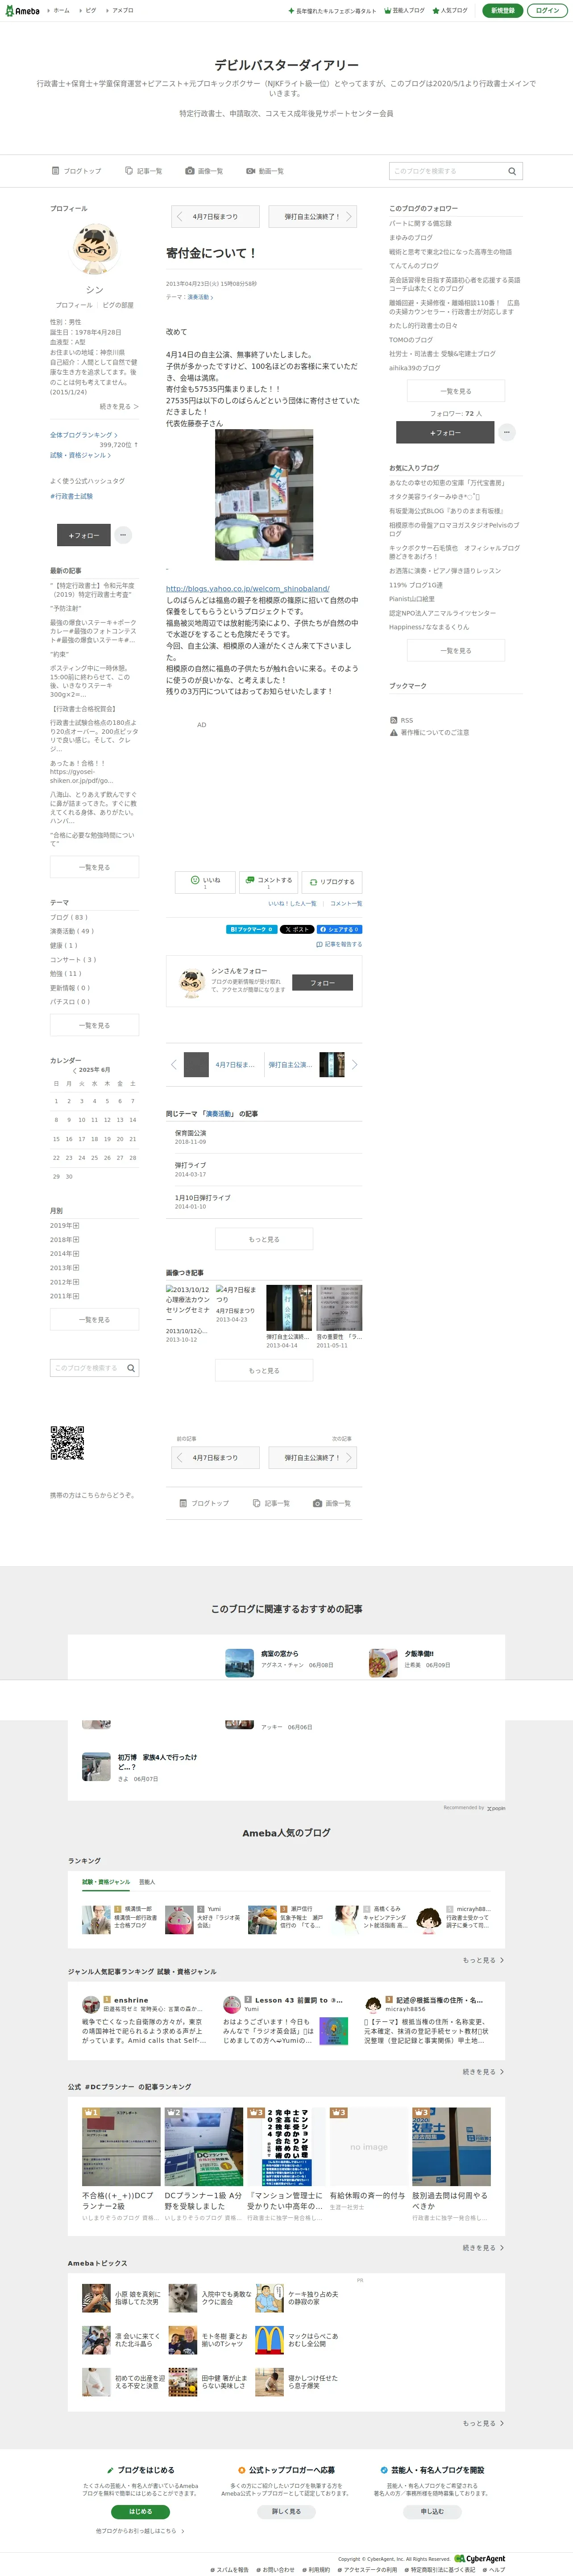Open 画像一覧 in top navigation
The image size is (573, 2576).
coord(204,171)
